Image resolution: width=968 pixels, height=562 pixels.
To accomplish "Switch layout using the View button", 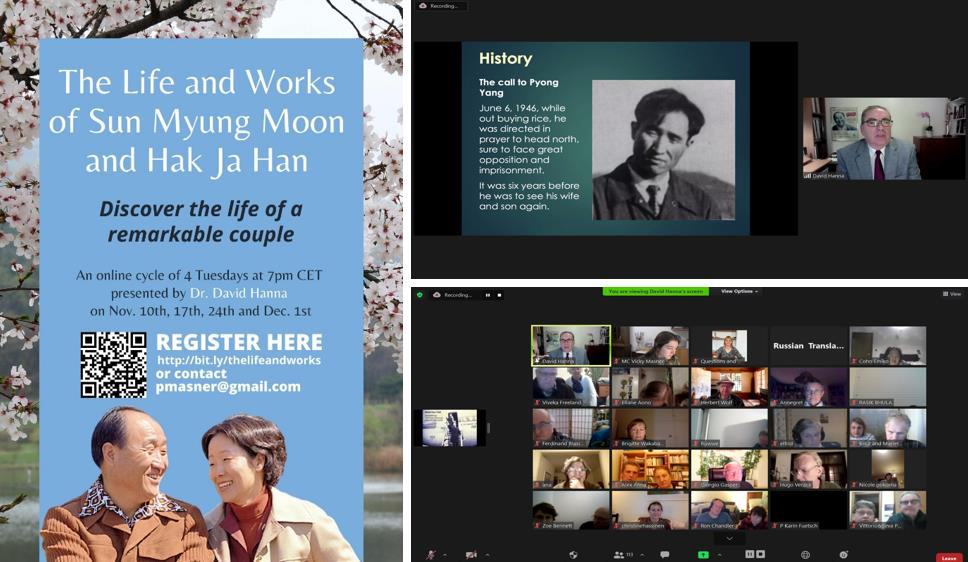I will tap(952, 294).
